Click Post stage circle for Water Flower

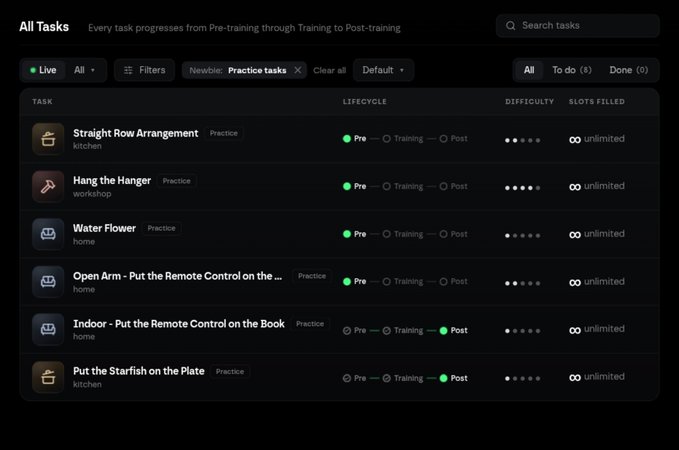click(x=443, y=234)
